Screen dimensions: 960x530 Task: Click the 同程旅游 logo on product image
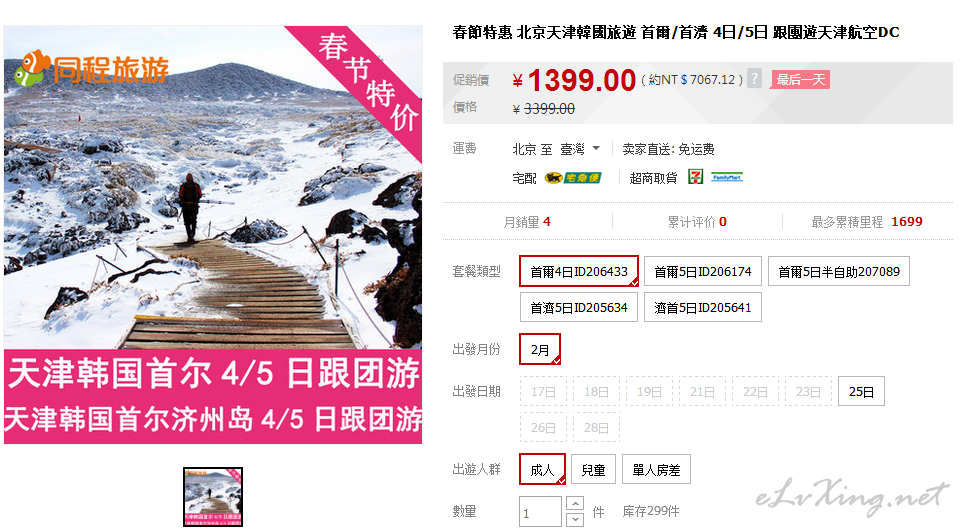coord(92,68)
